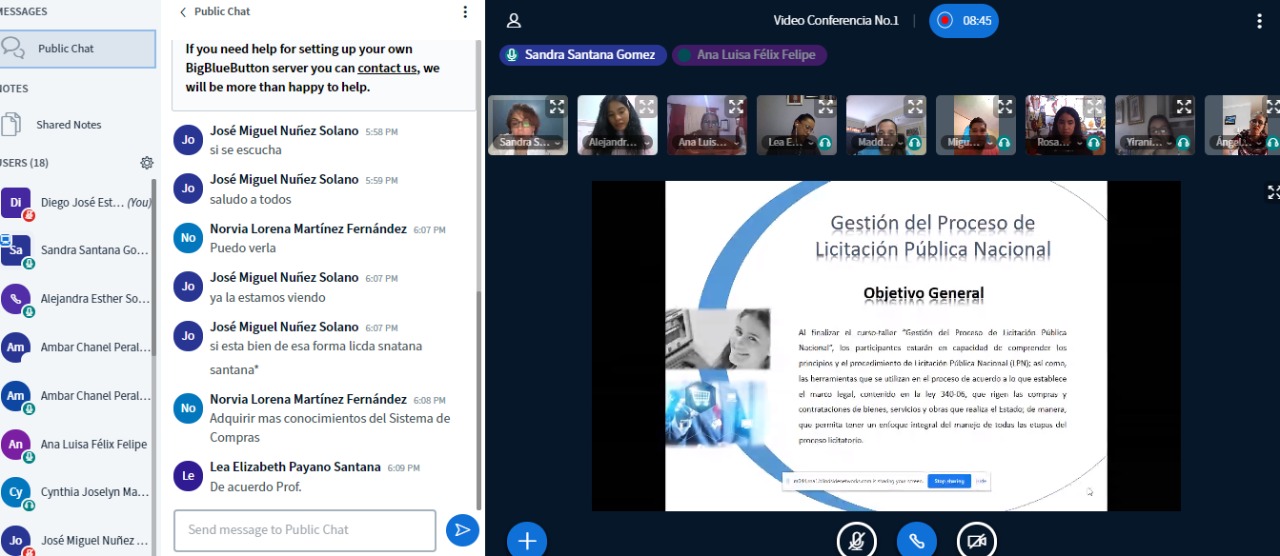Click the Users (18) heading
Image resolution: width=1280 pixels, height=556 pixels.
25,162
